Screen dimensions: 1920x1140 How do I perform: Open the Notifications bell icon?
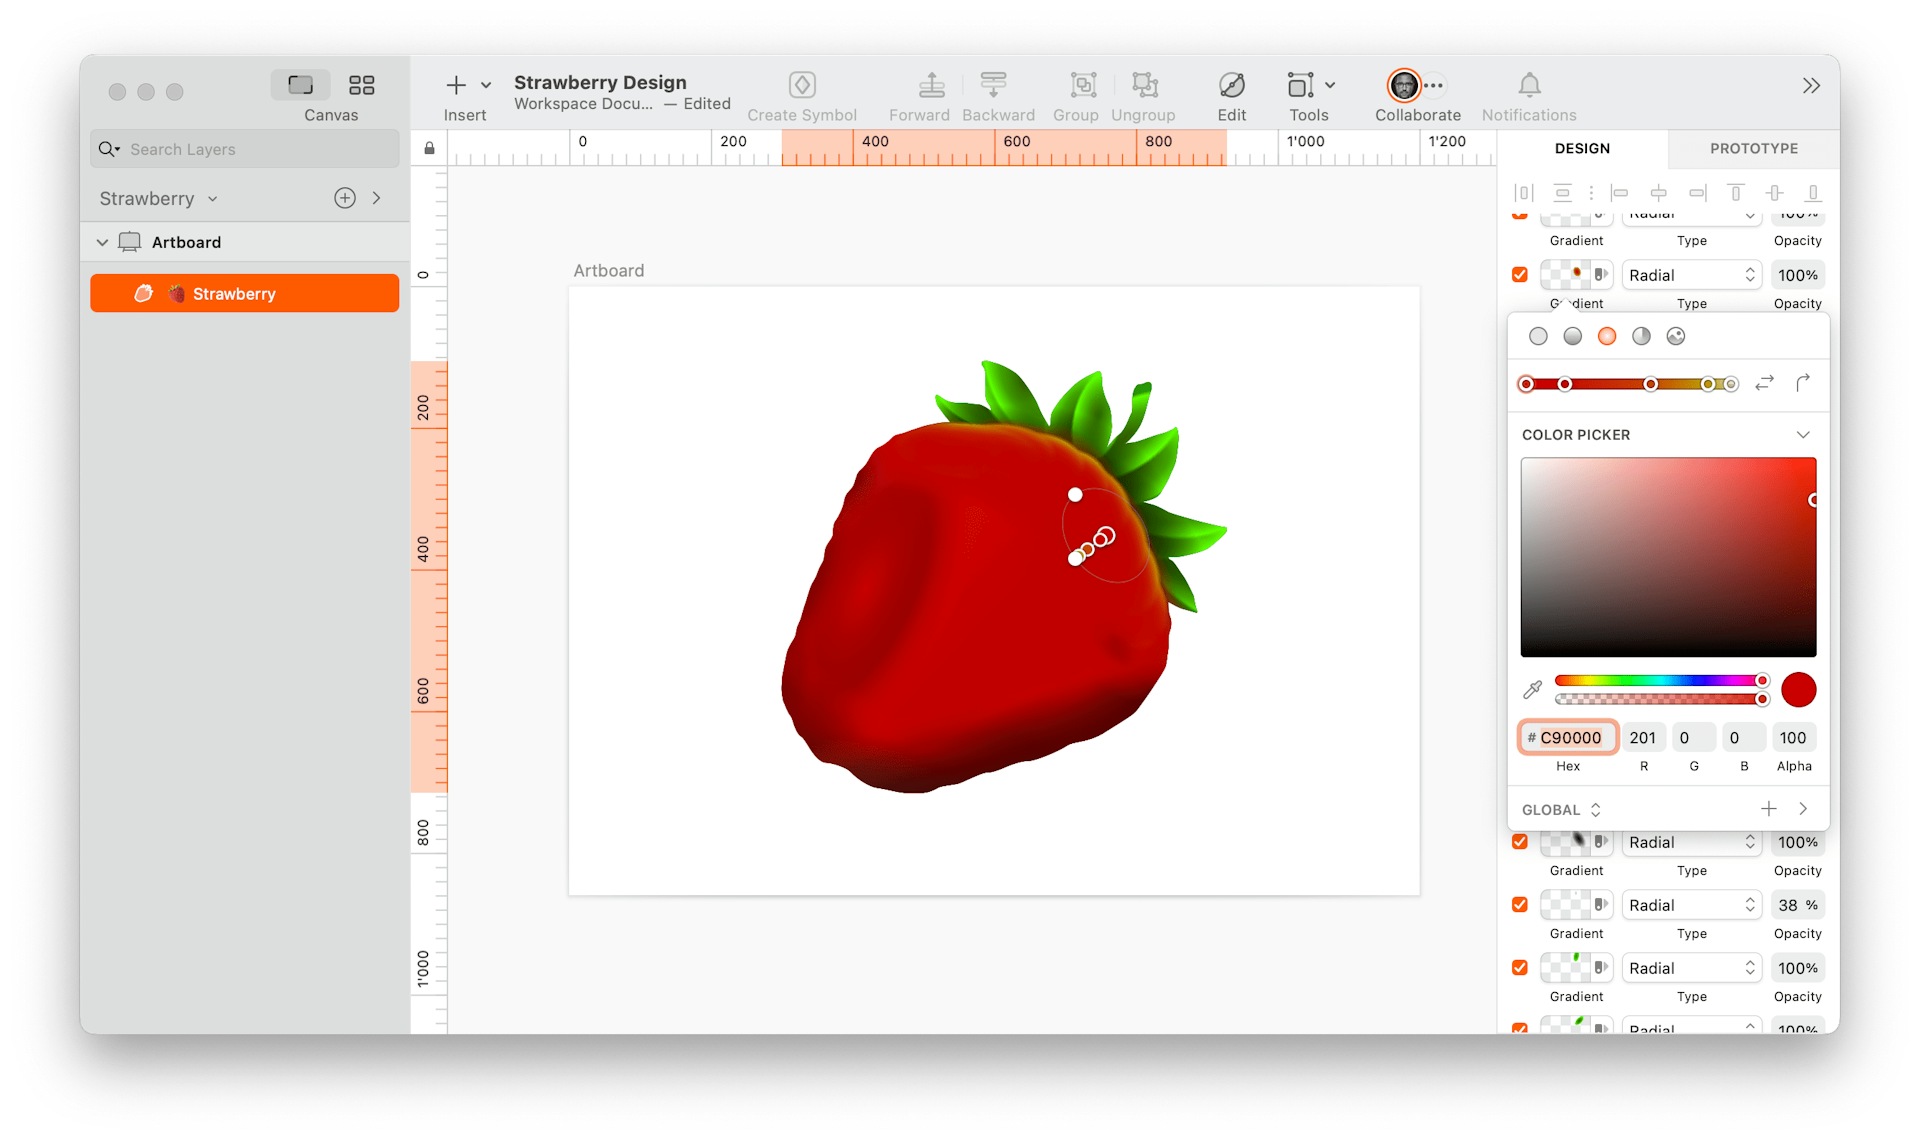(1527, 85)
